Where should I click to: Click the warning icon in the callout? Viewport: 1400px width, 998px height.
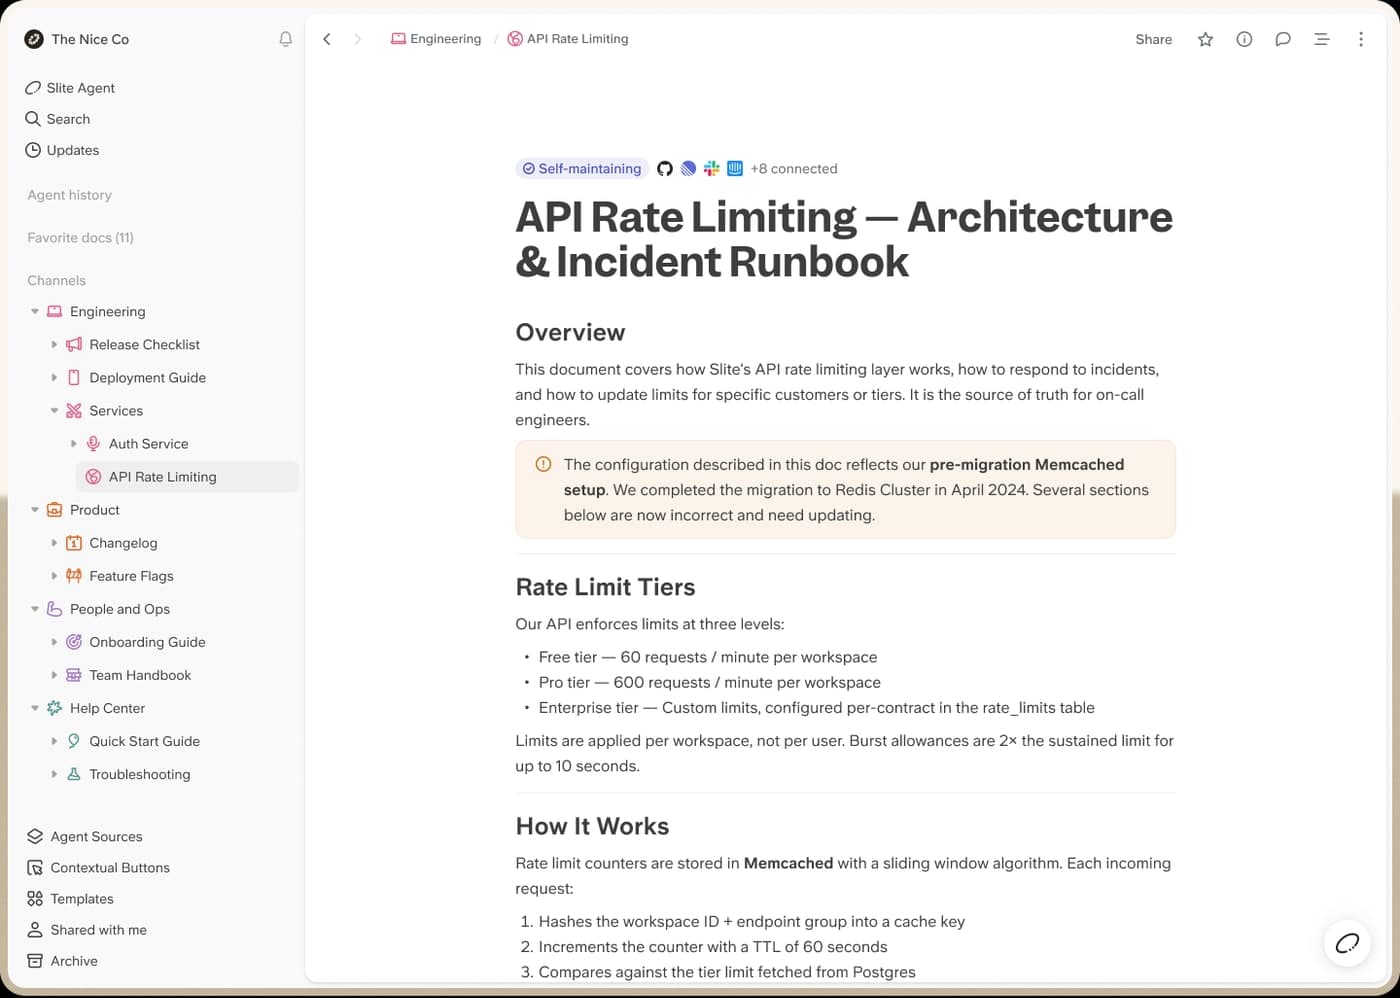543,464
